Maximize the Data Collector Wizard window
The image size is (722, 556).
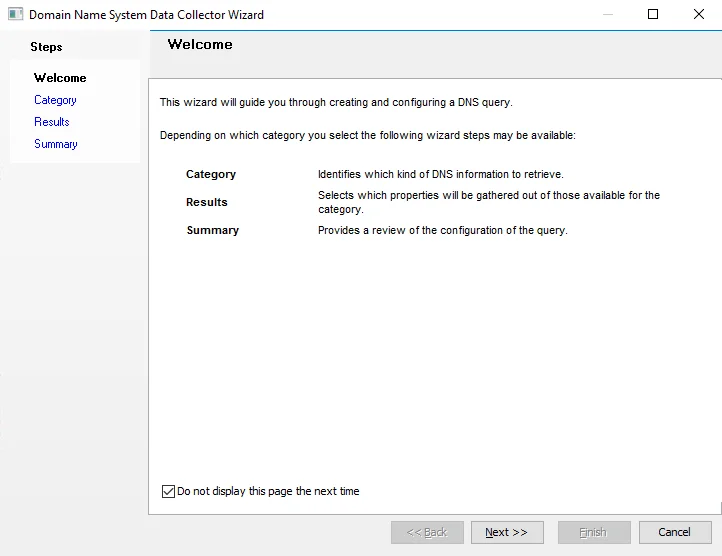[653, 14]
